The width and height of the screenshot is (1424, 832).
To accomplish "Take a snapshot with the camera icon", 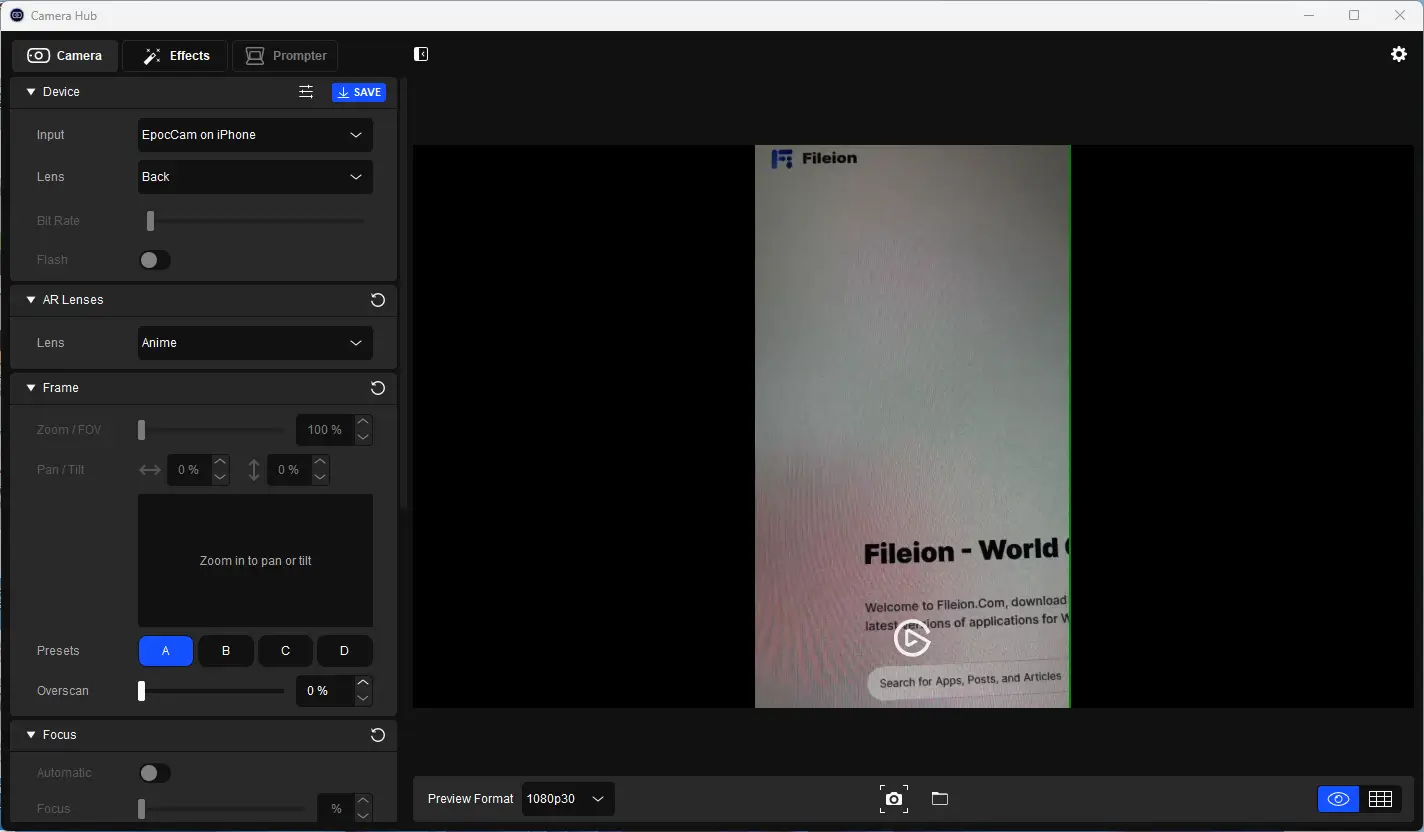I will [x=894, y=799].
